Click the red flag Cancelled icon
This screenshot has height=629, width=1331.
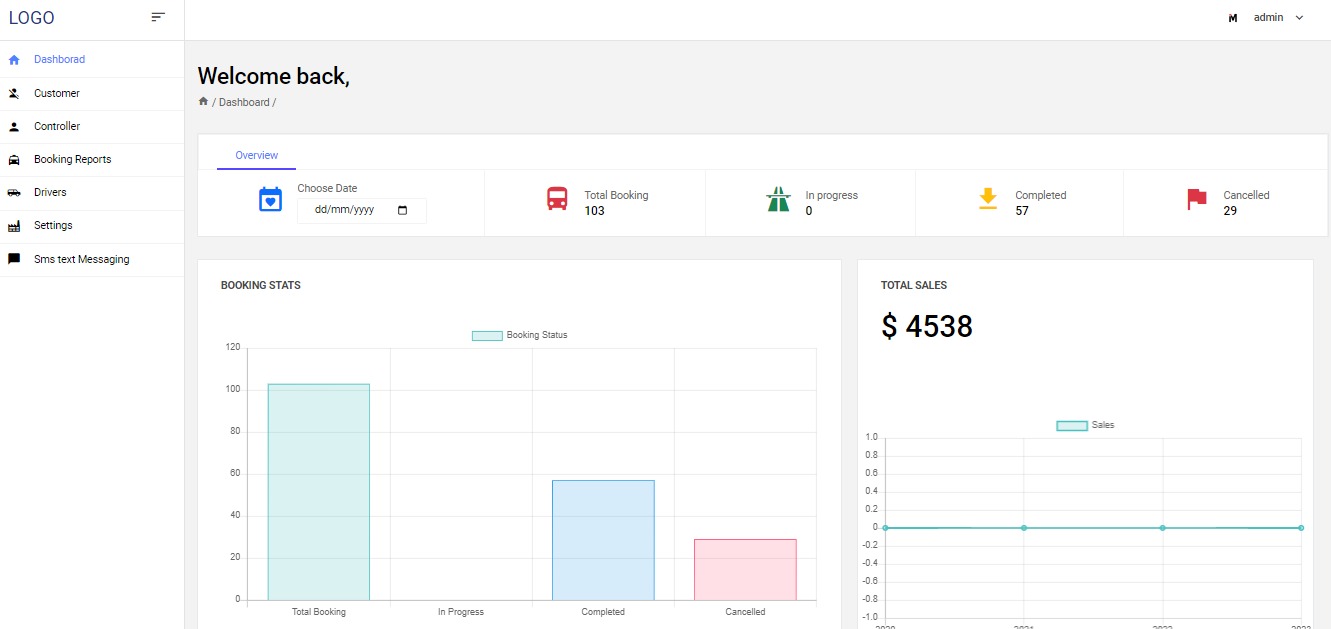[x=1197, y=199]
